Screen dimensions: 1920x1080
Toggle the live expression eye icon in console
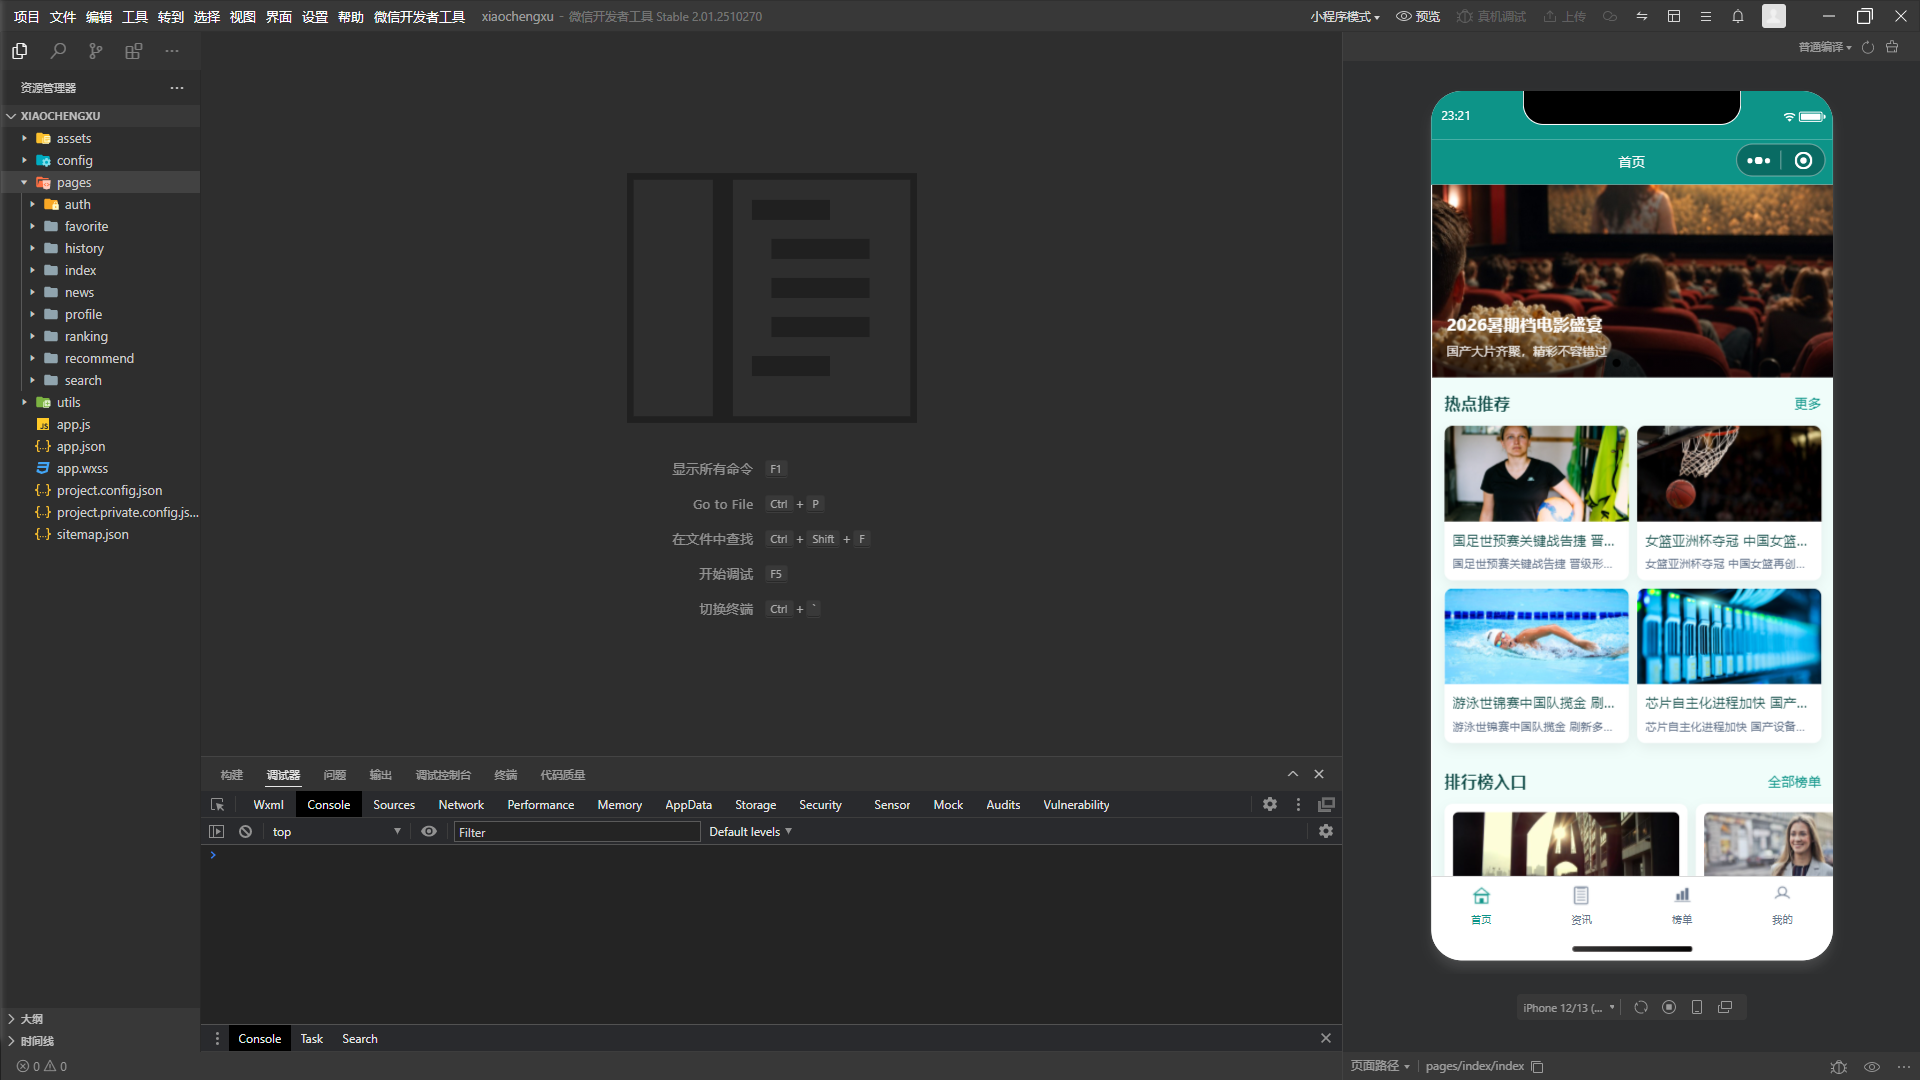[429, 832]
